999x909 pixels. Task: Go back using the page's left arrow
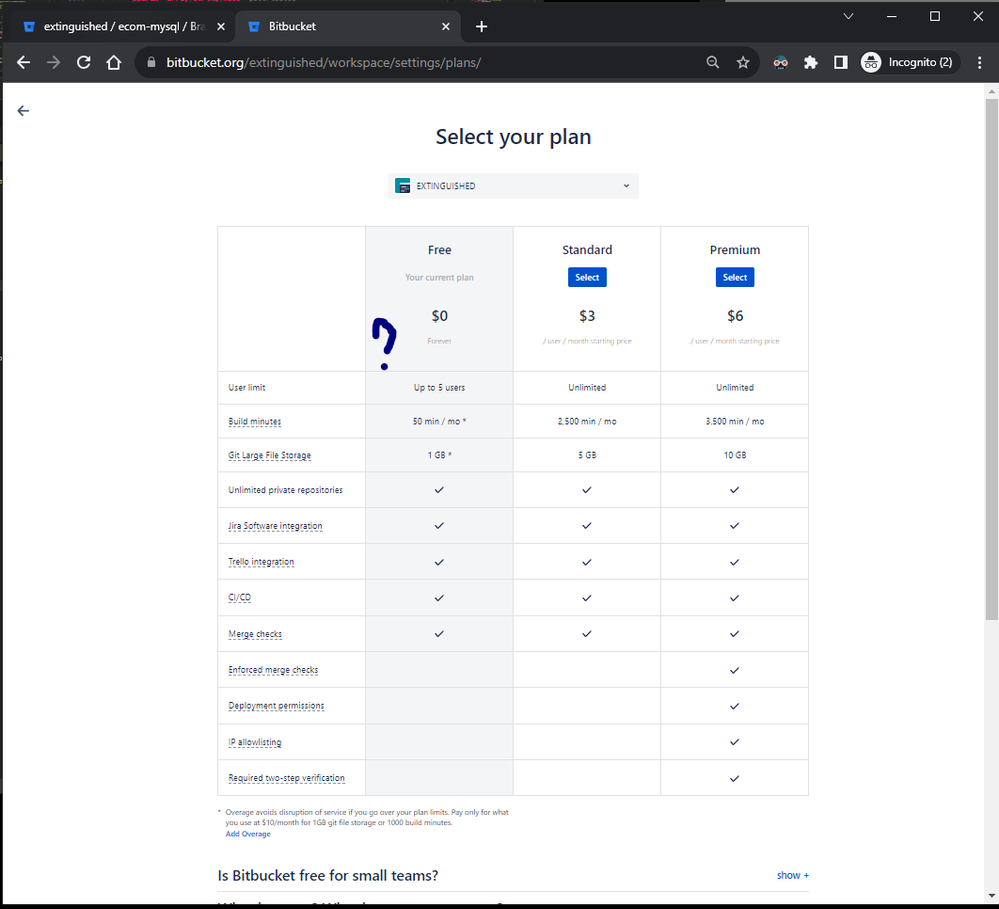click(24, 111)
